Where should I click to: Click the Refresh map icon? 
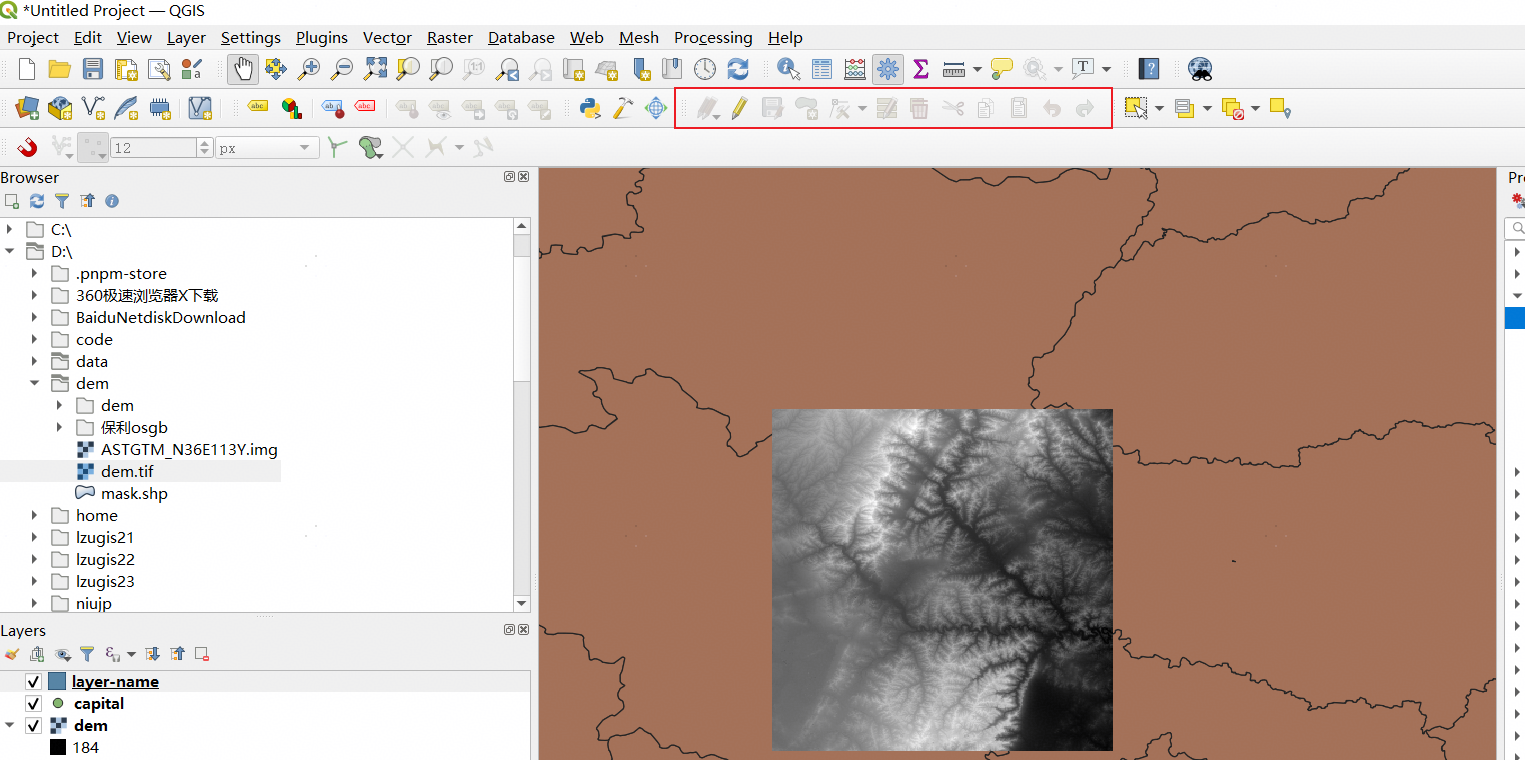pyautogui.click(x=738, y=69)
